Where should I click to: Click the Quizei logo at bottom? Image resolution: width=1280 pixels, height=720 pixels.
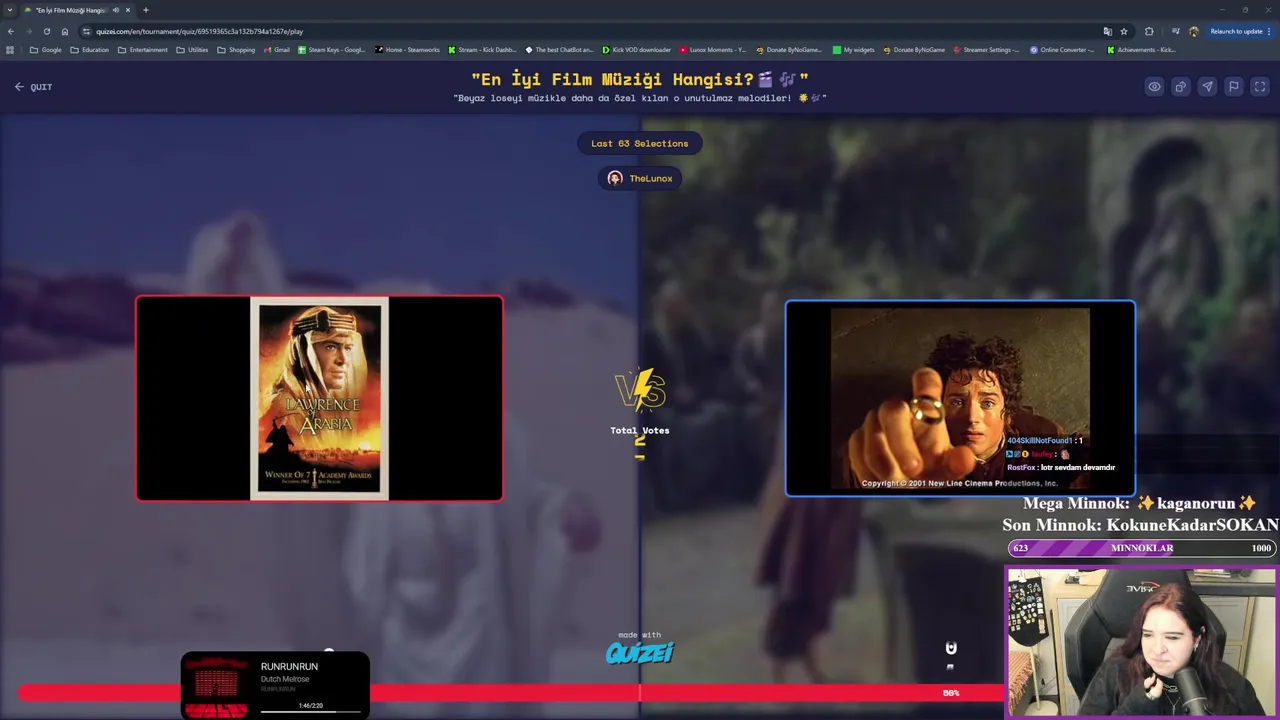pos(640,653)
